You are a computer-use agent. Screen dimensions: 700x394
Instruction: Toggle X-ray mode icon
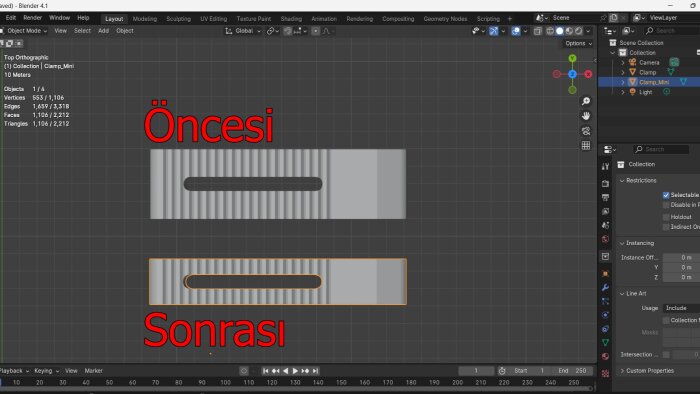point(538,31)
